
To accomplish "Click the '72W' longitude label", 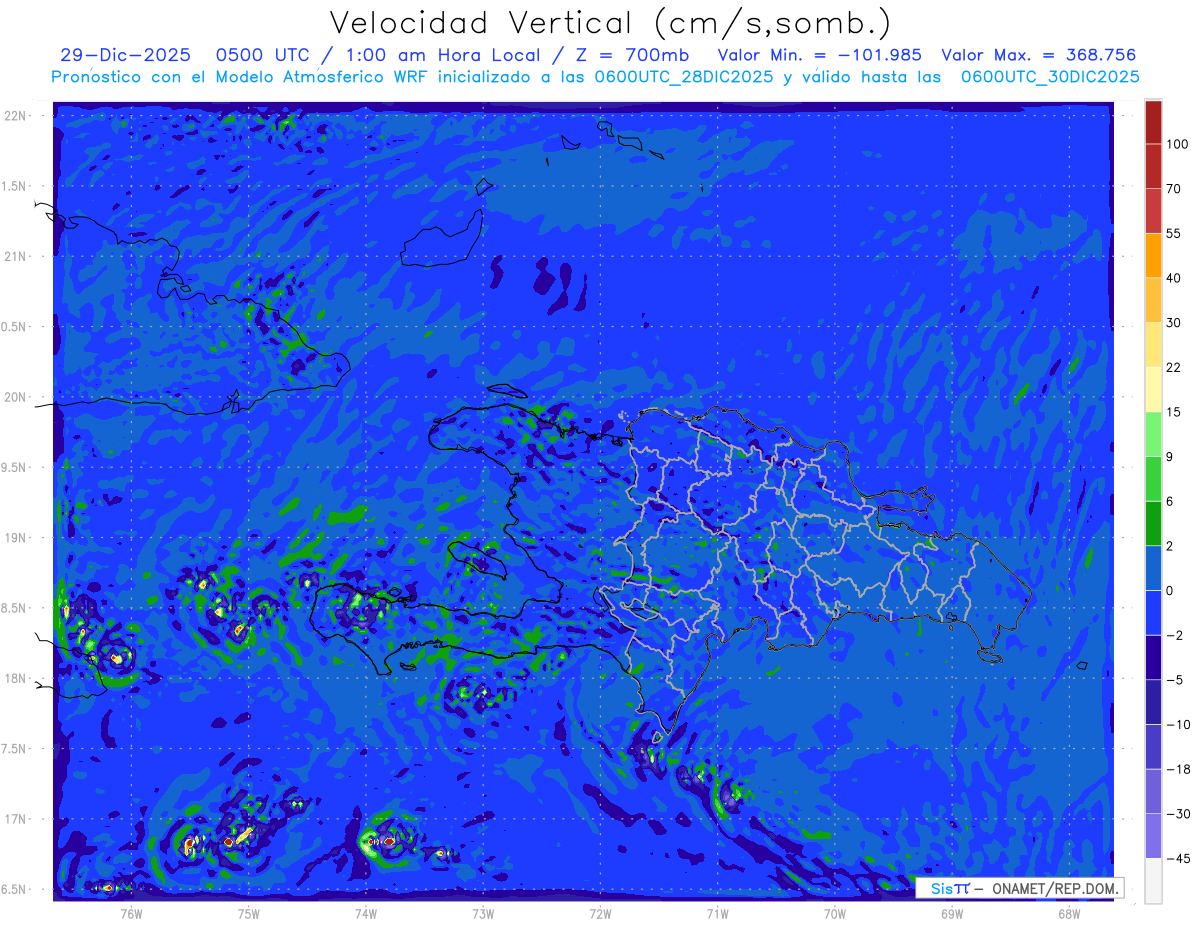I will [600, 913].
